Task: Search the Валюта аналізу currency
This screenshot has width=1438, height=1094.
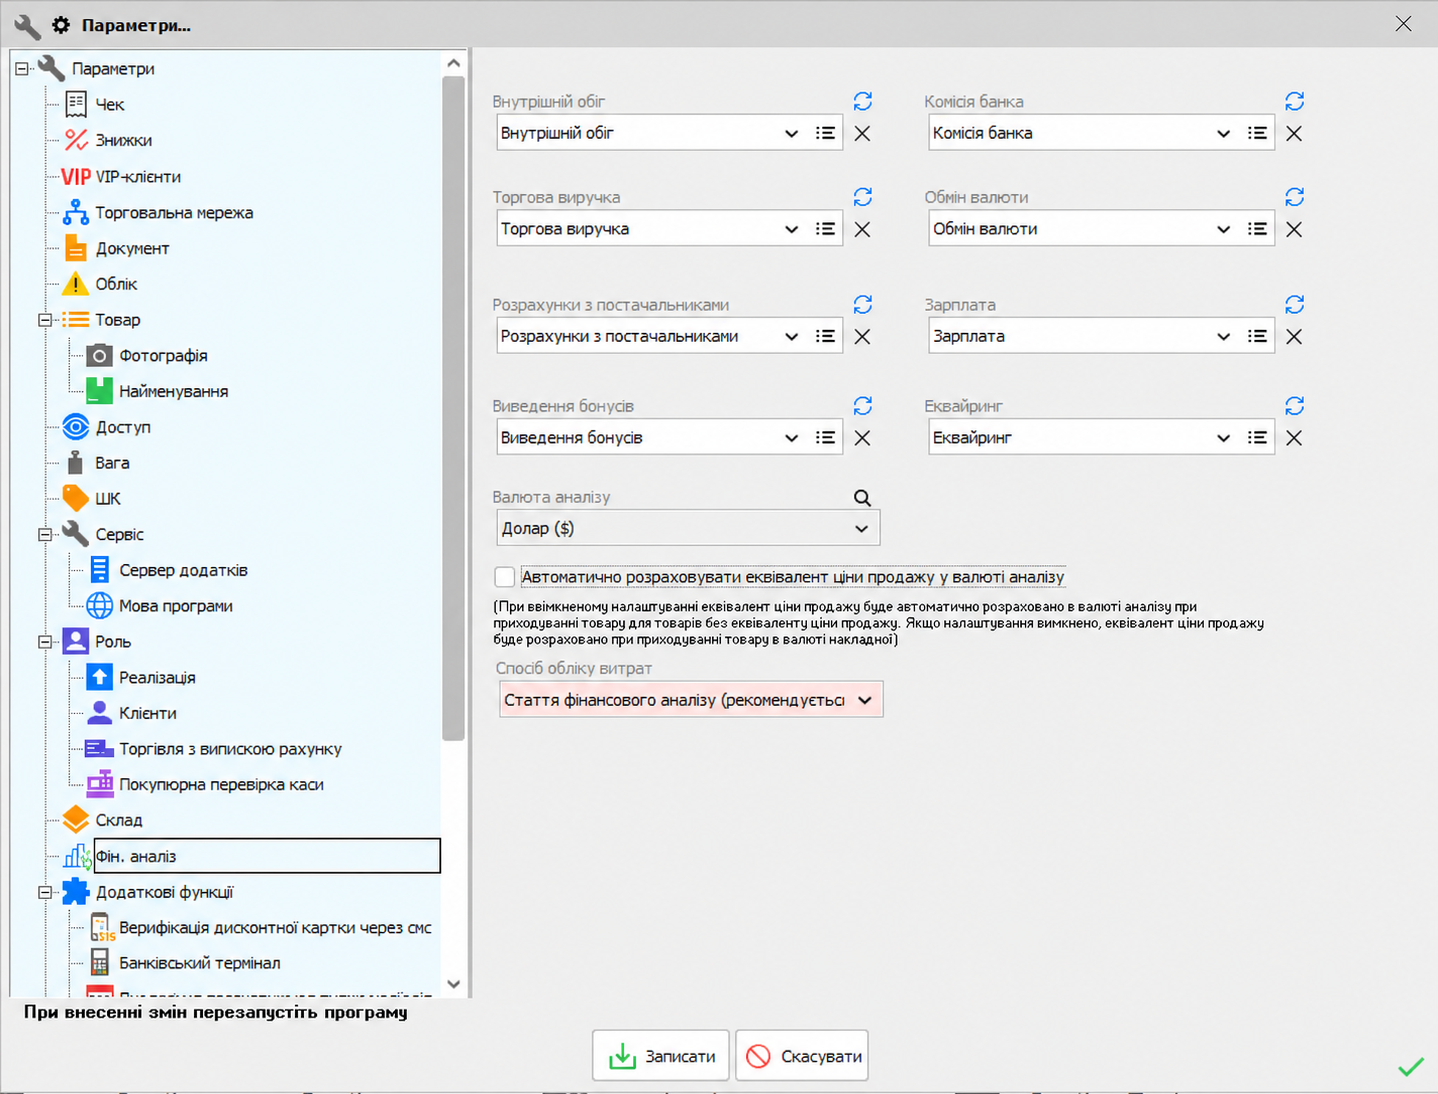Action: [x=862, y=497]
